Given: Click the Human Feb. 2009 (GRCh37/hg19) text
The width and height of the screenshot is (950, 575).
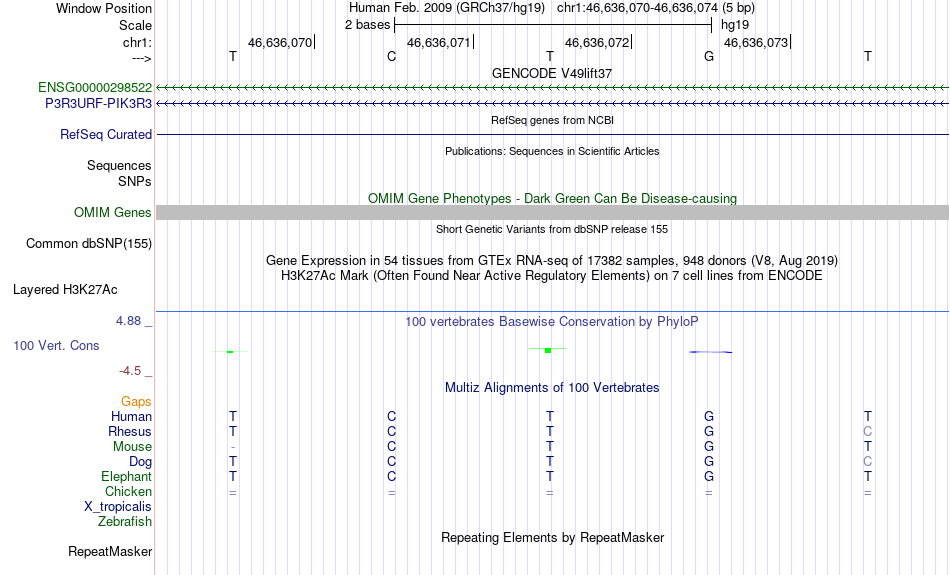Looking at the screenshot, I should click(447, 8).
